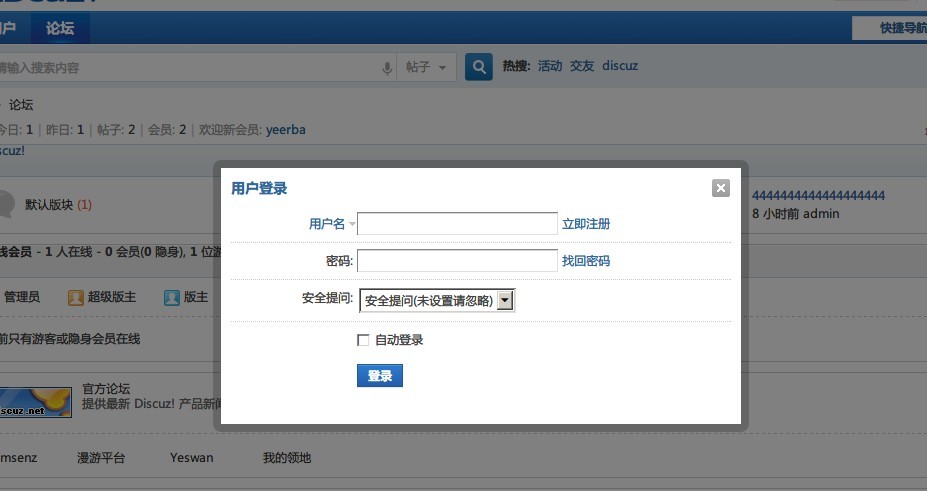Open the 找回密码 recover password link
The image size is (927, 491).
(x=585, y=261)
